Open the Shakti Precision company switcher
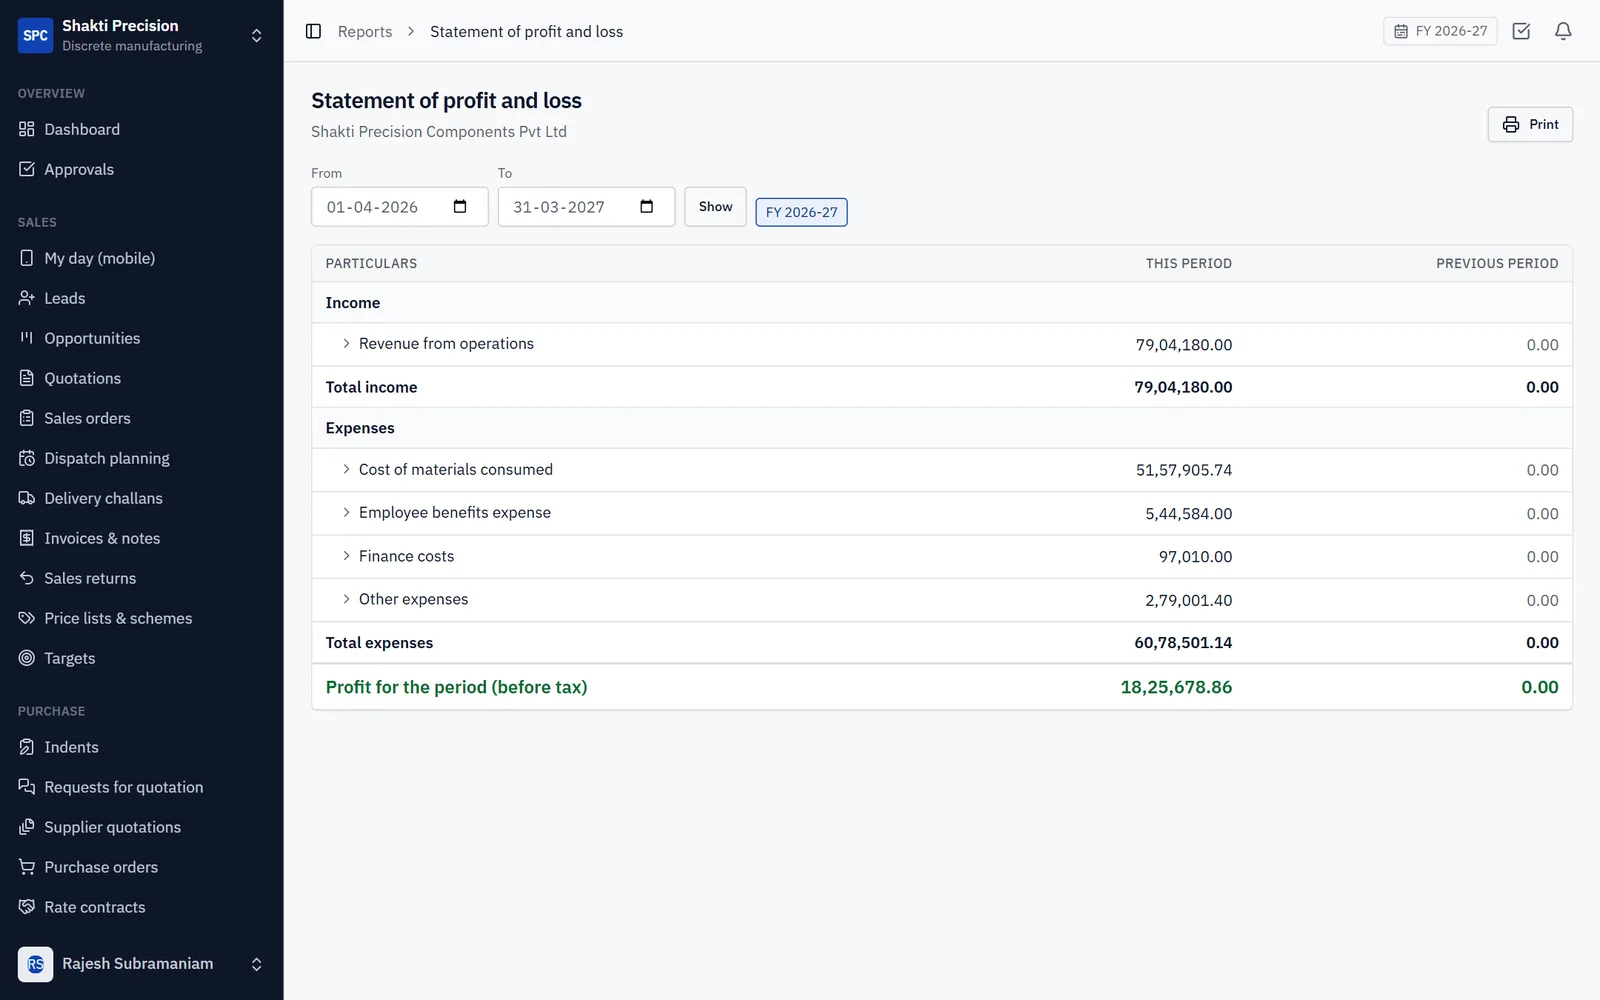Screen dimensions: 1600x1000 point(141,35)
